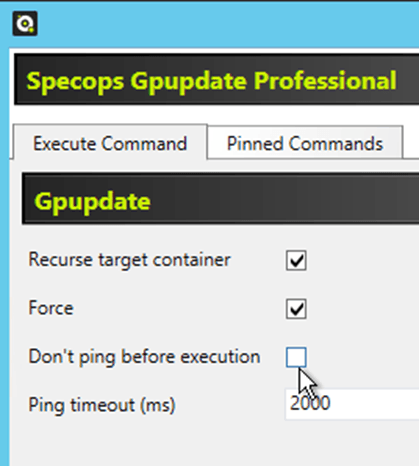Click the blue window title bar area
The width and height of the screenshot is (419, 466).
(x=227, y=24)
